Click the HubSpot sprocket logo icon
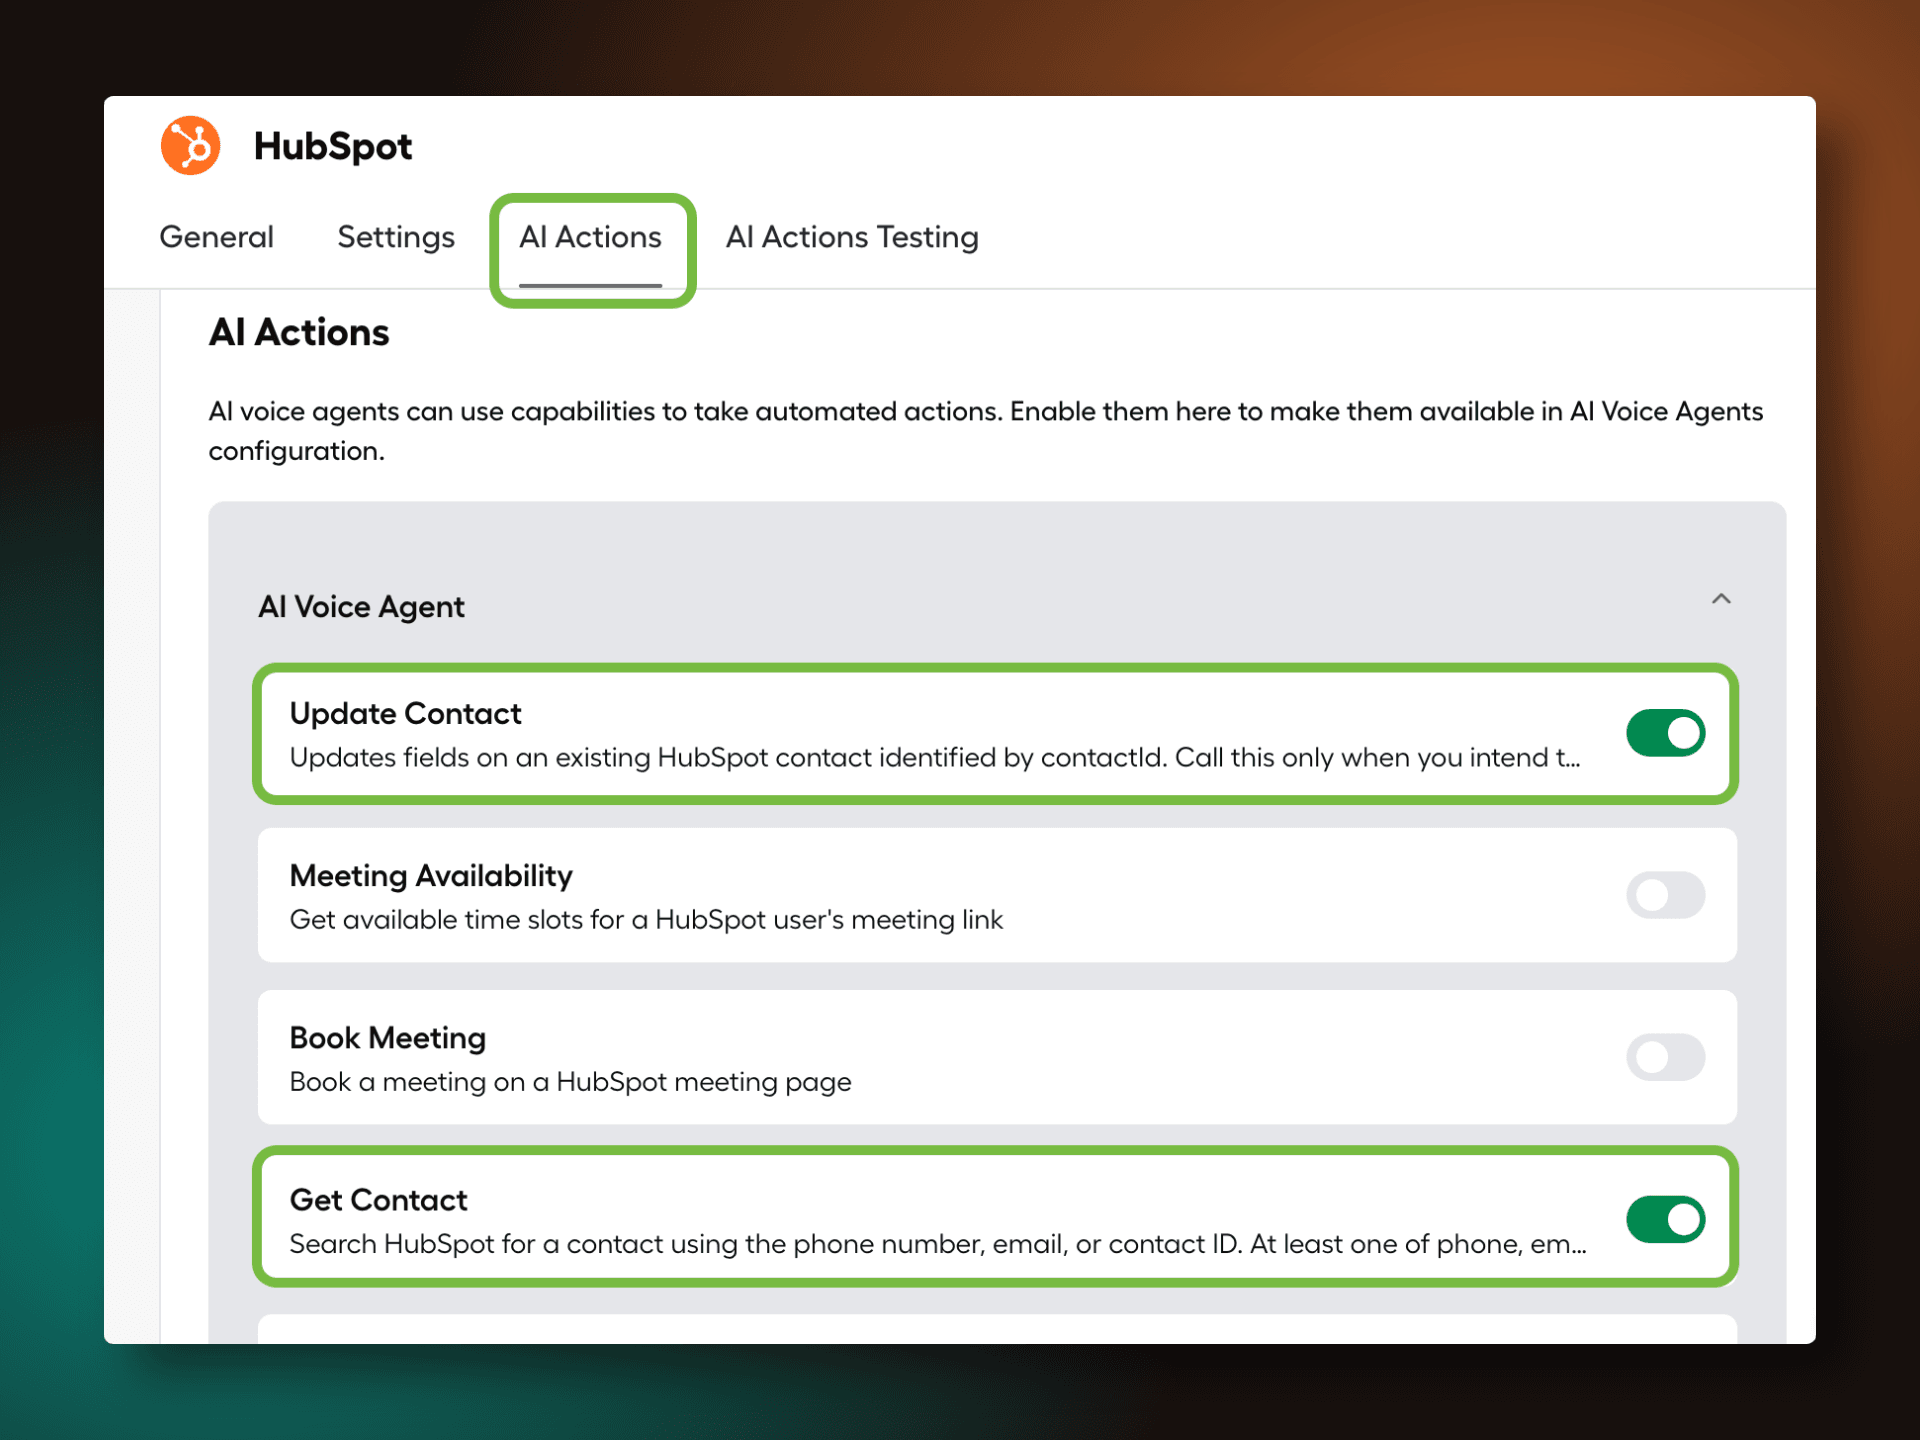This screenshot has height=1440, width=1920. coord(190,146)
